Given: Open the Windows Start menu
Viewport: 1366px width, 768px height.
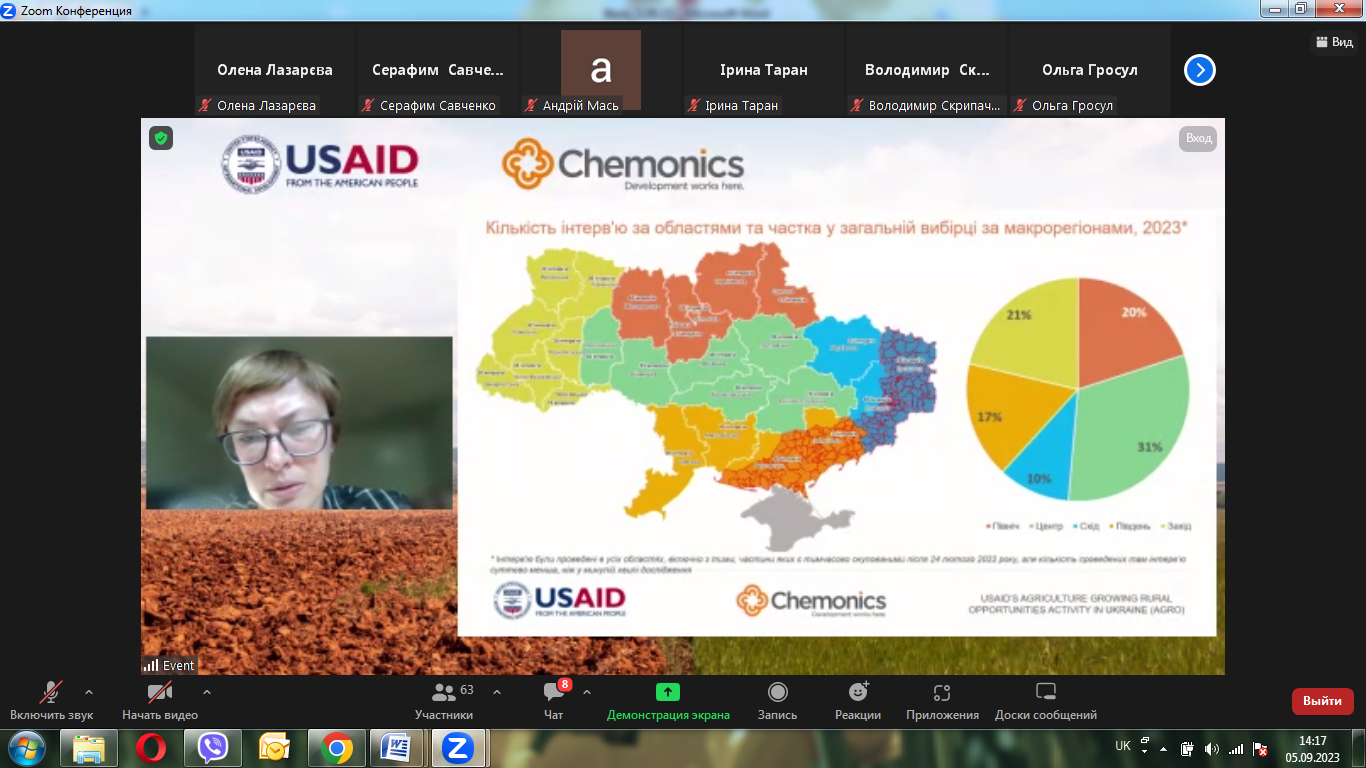Looking at the screenshot, I should point(25,748).
